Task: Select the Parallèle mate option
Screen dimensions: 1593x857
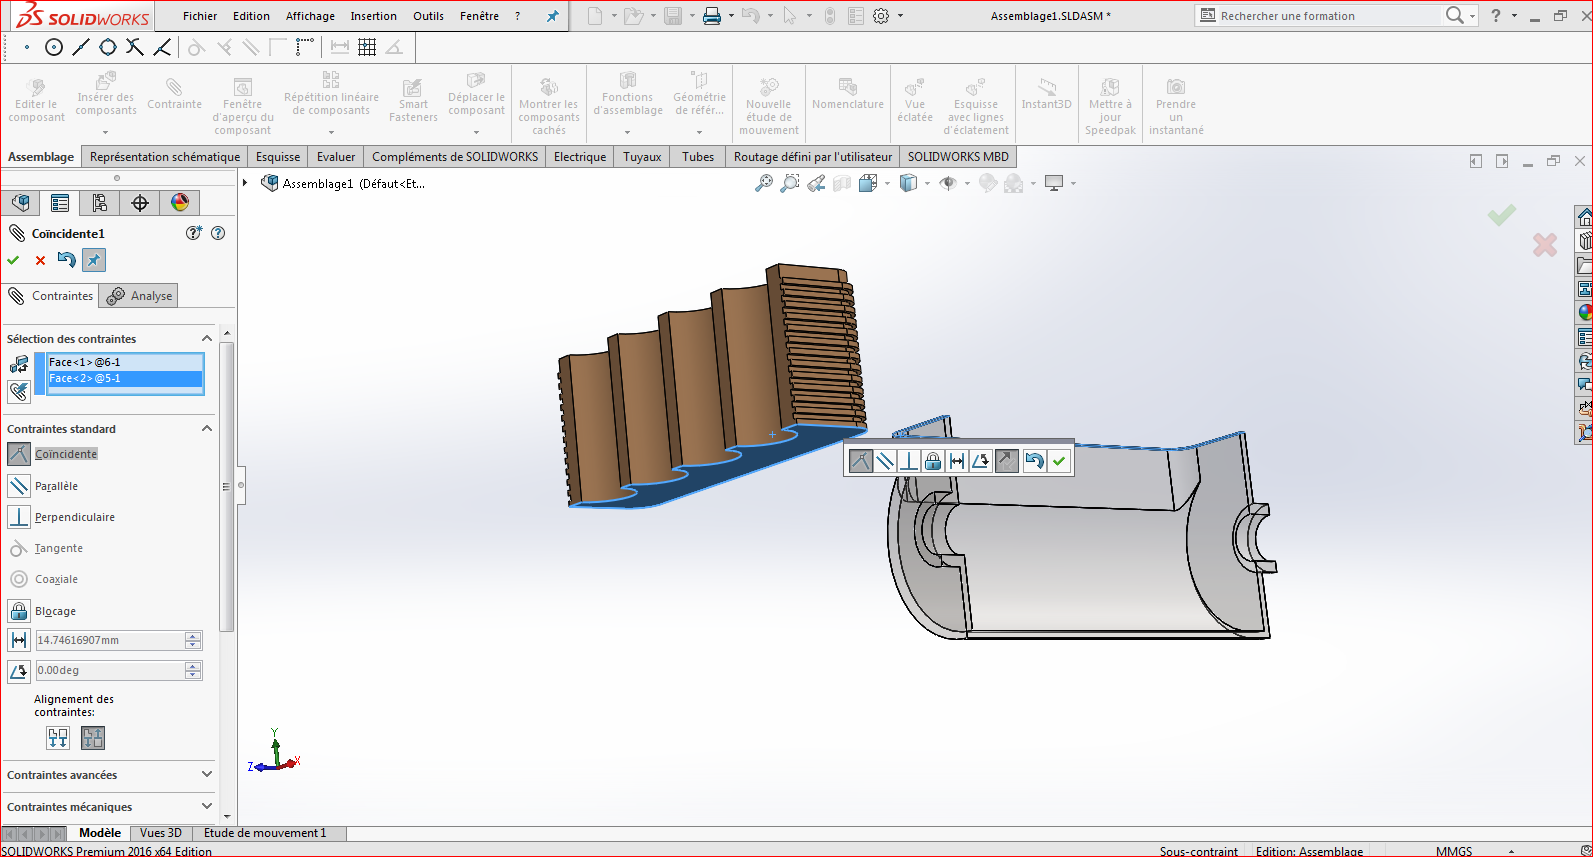Action: click(x=56, y=486)
